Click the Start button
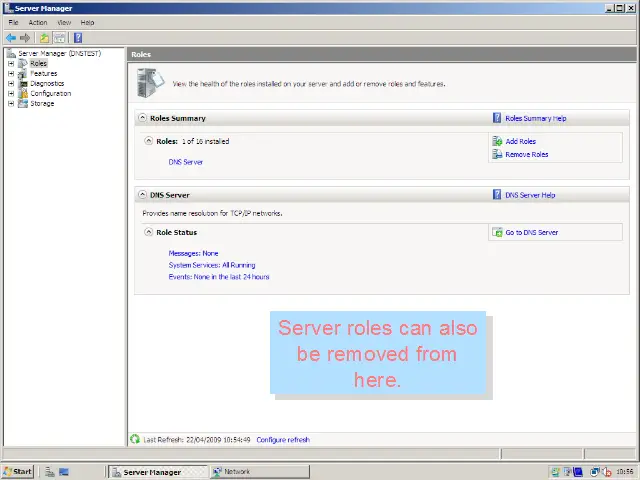The height and width of the screenshot is (480, 640). pos(18,472)
